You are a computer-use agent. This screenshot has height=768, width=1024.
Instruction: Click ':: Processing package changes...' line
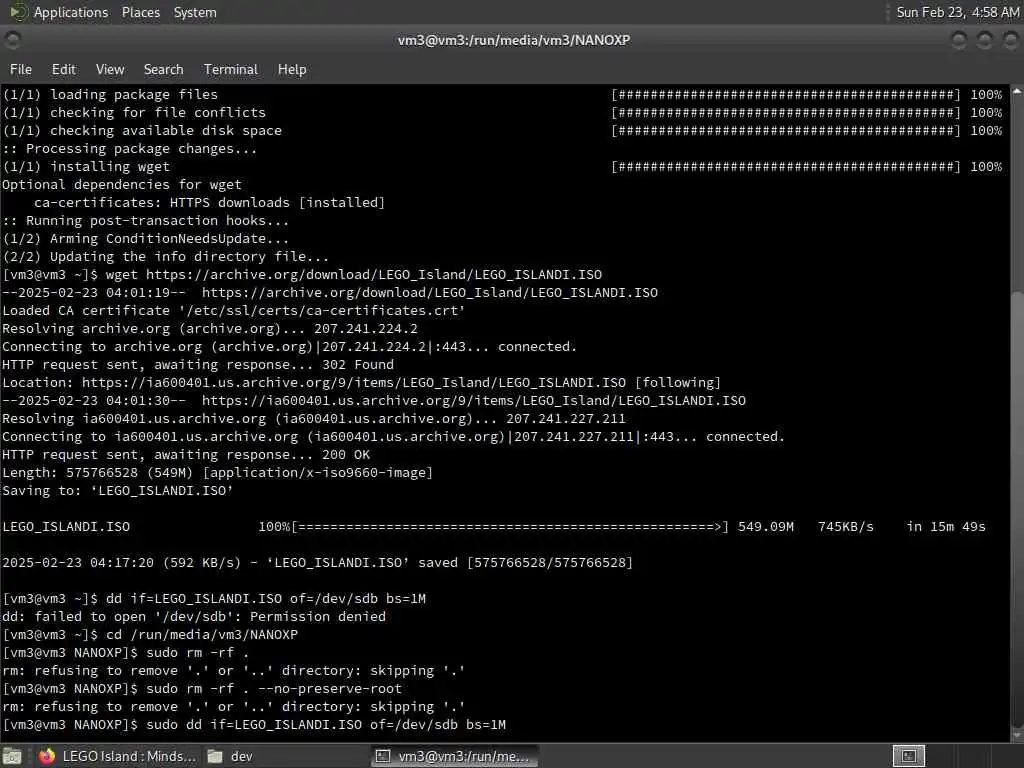129,148
